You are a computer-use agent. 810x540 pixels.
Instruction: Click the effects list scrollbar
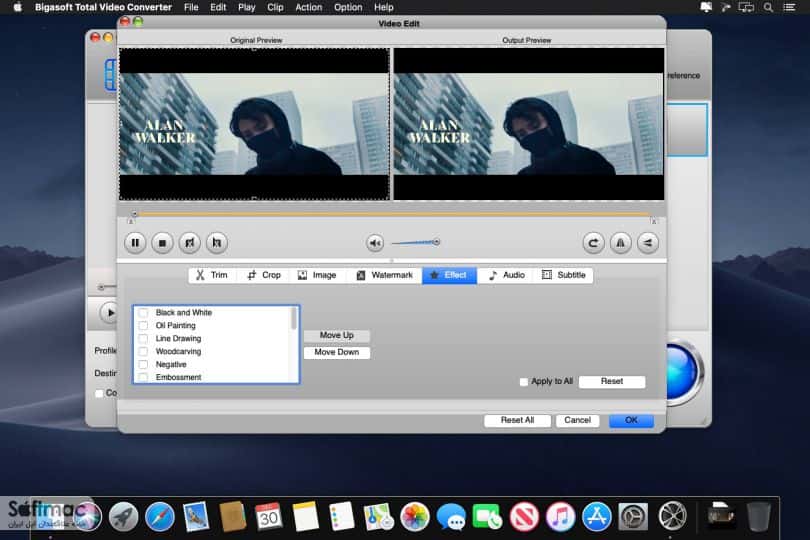[x=294, y=318]
